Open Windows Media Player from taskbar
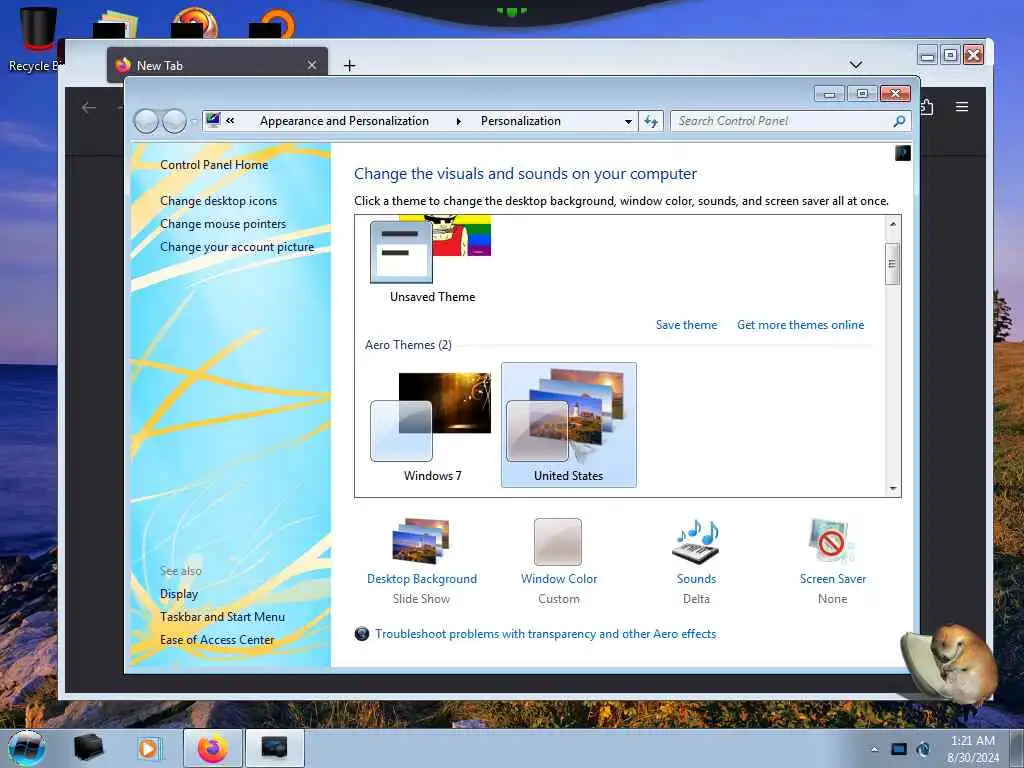Image resolution: width=1024 pixels, height=768 pixels. pyautogui.click(x=148, y=748)
